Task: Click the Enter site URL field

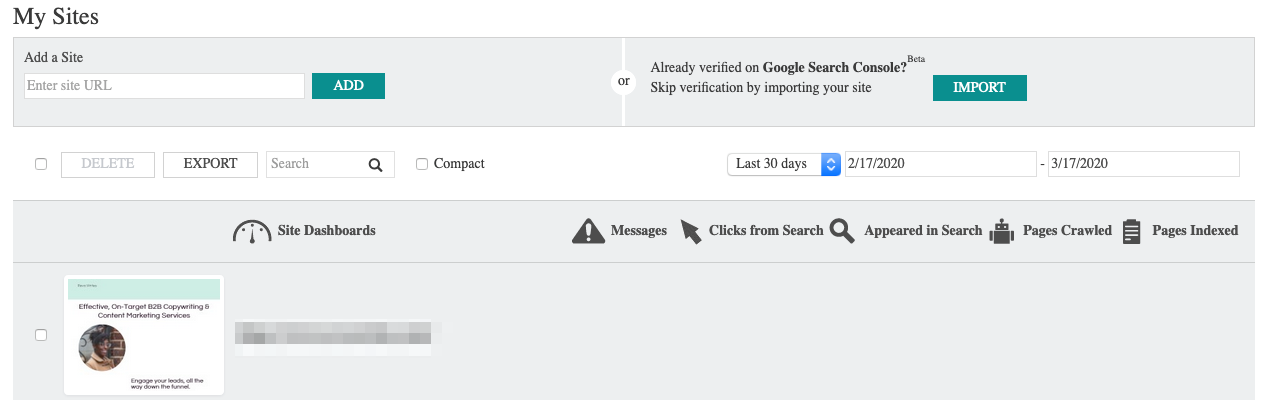Action: point(164,86)
